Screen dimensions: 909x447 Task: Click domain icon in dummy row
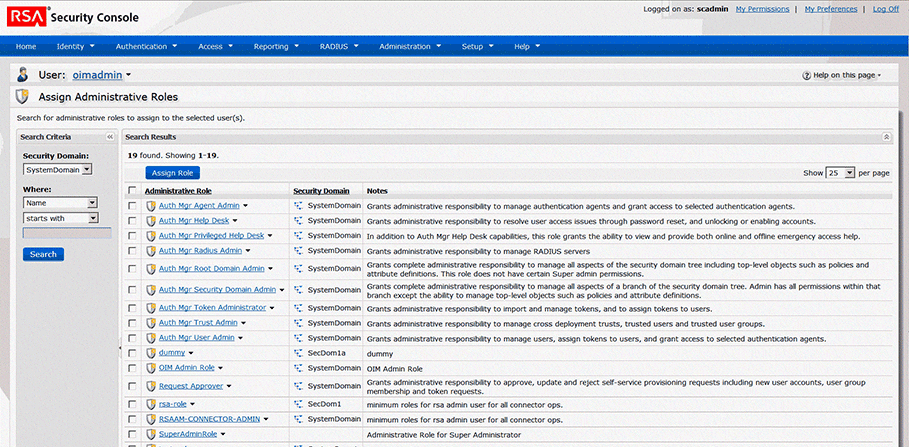299,353
